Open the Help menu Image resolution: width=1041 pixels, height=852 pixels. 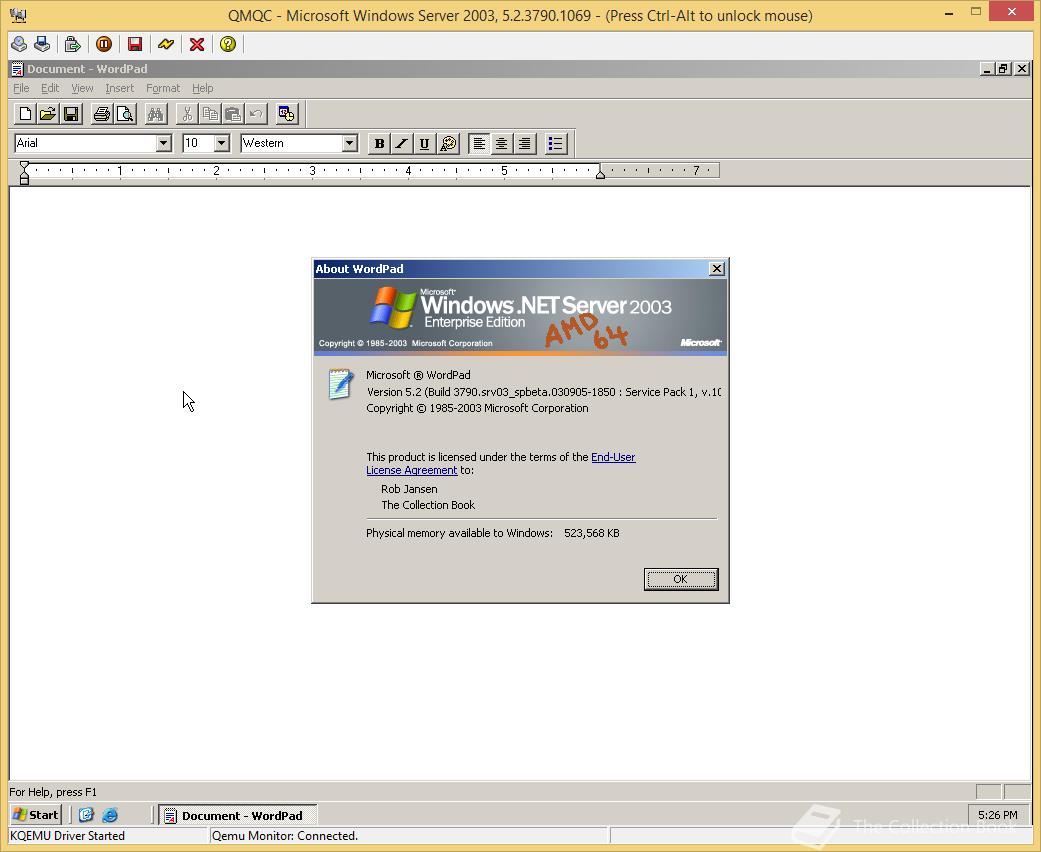[202, 88]
